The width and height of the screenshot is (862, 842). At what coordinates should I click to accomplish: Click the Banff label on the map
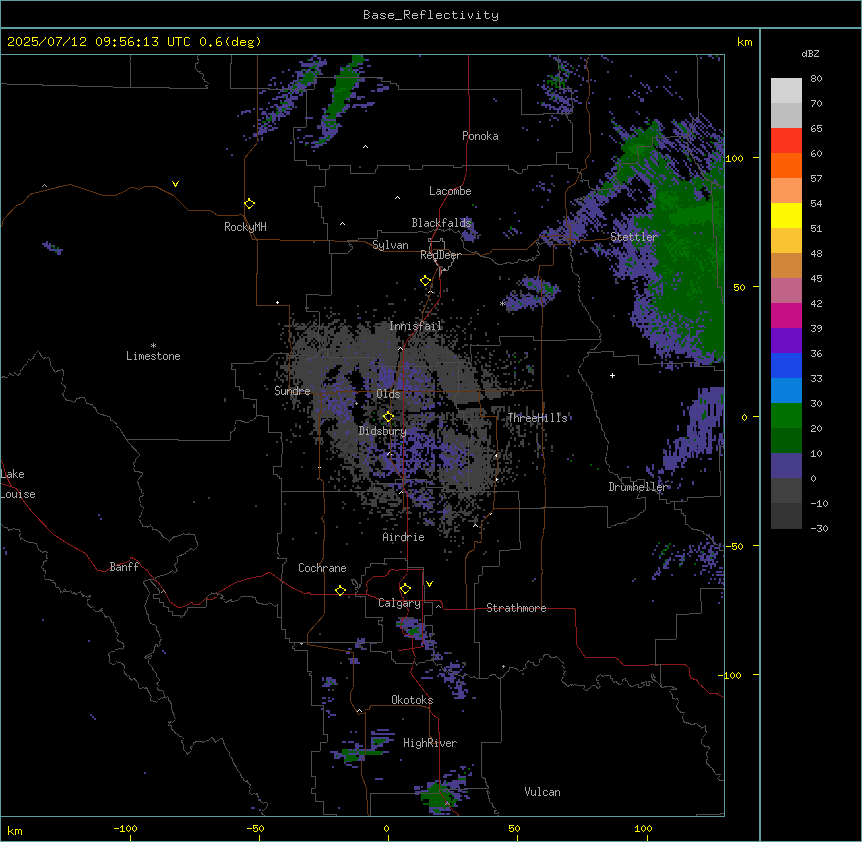pyautogui.click(x=124, y=567)
